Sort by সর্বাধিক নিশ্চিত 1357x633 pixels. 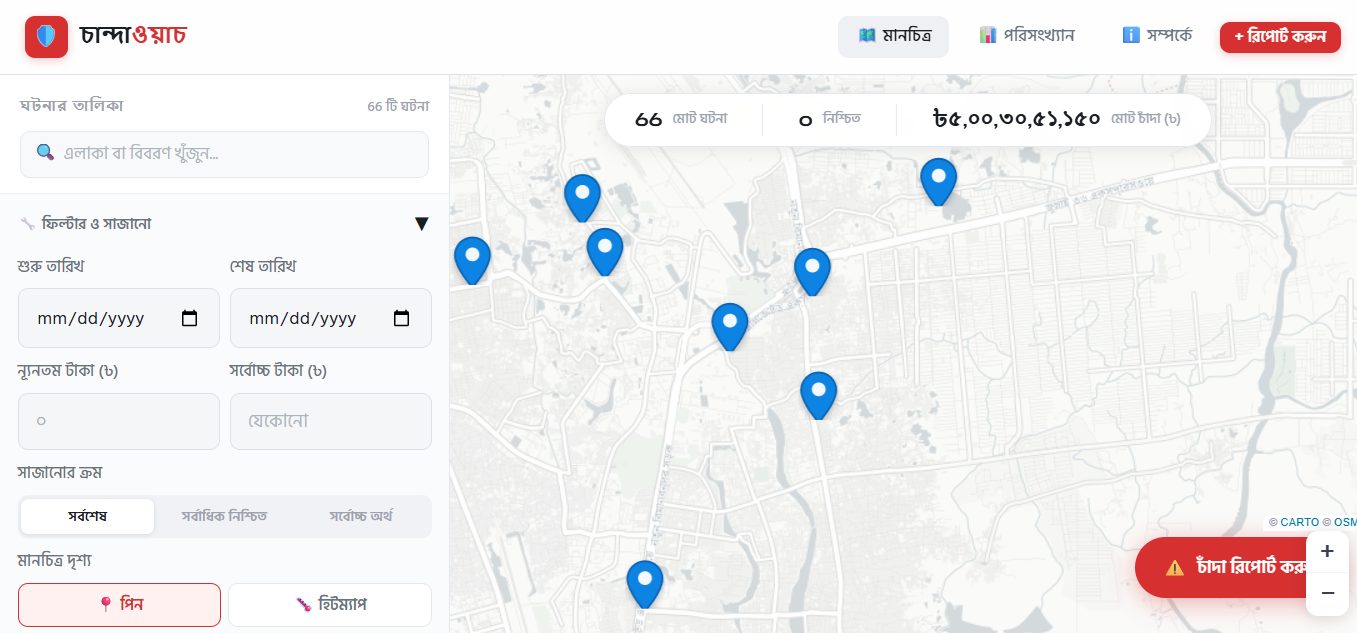[x=224, y=517]
